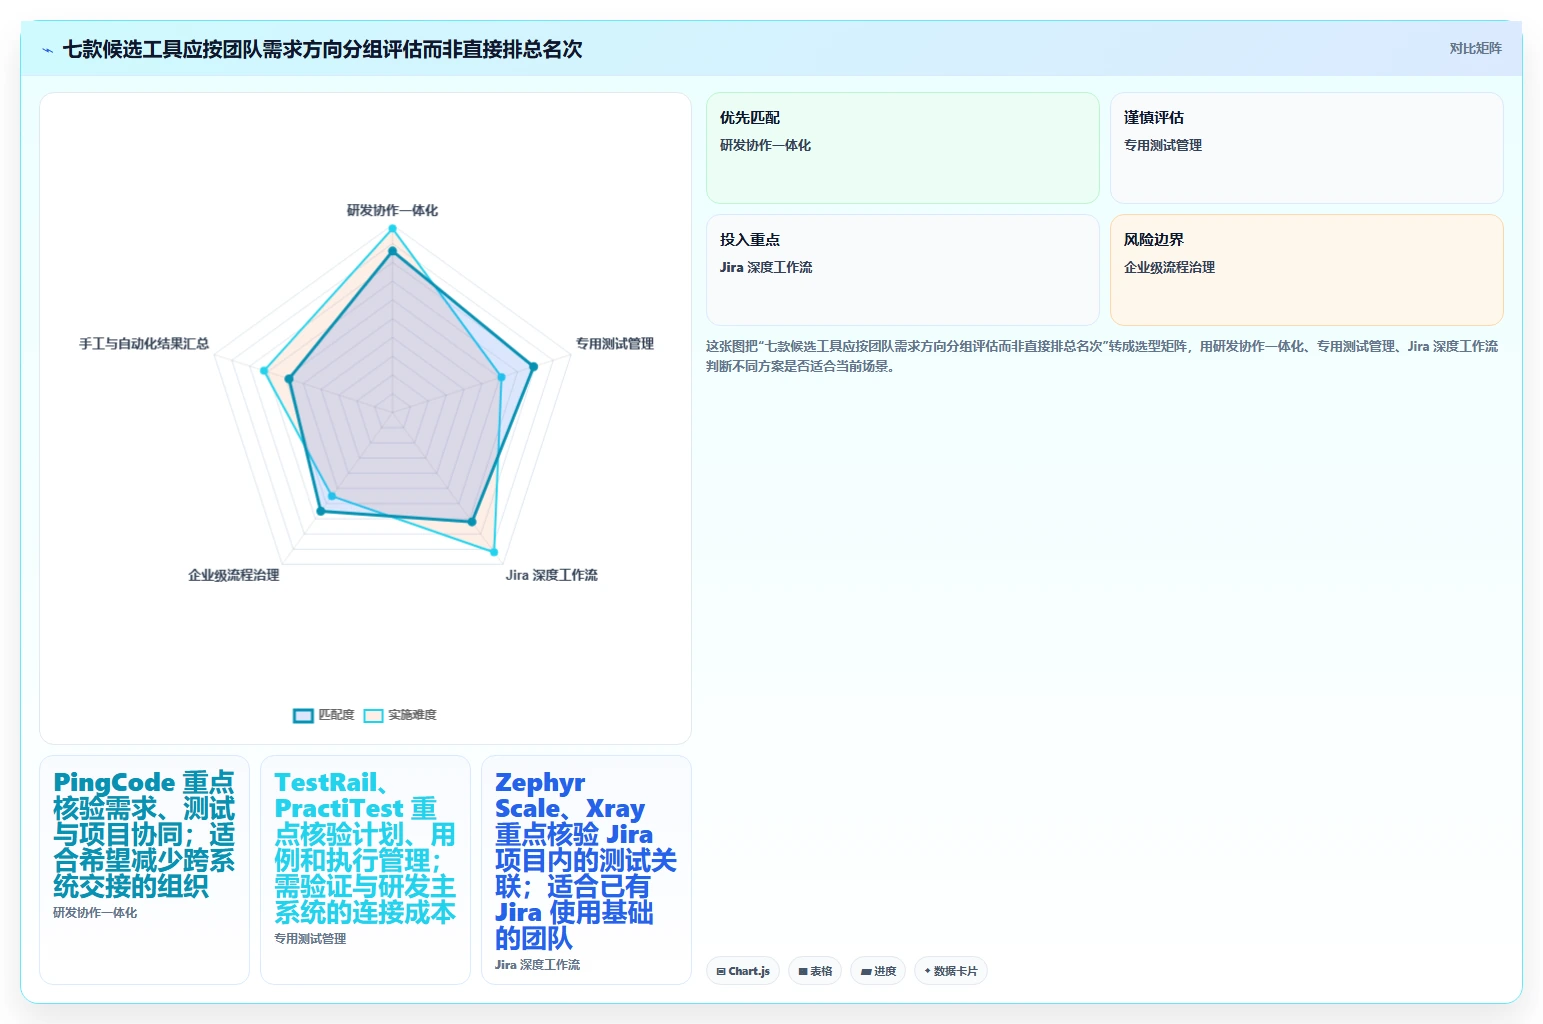This screenshot has height=1024, width=1543.
Task: Click the 企业级流程治理 radar axis label
Action: pos(234,575)
